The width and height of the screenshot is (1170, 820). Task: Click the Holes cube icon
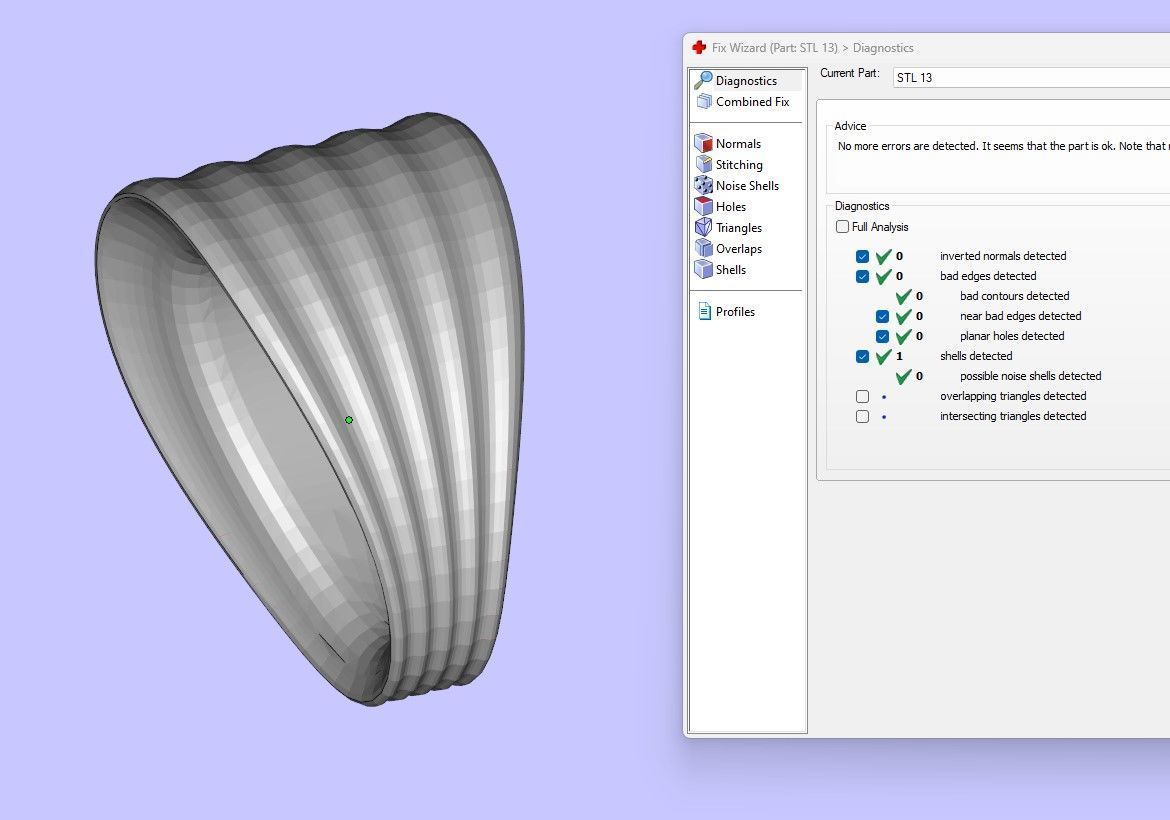click(704, 206)
